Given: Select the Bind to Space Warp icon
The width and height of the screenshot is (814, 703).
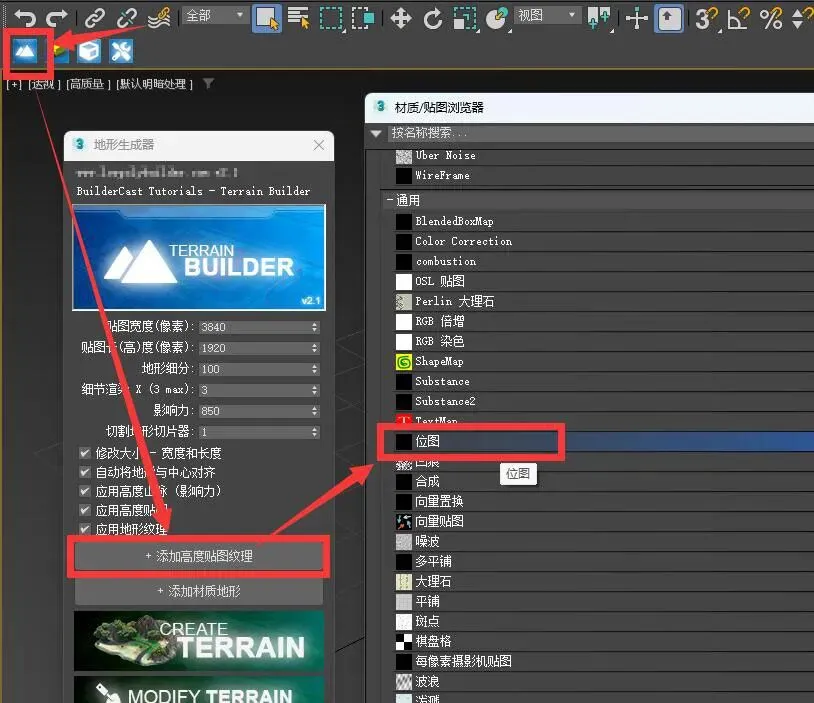Looking at the screenshot, I should click(x=159, y=18).
